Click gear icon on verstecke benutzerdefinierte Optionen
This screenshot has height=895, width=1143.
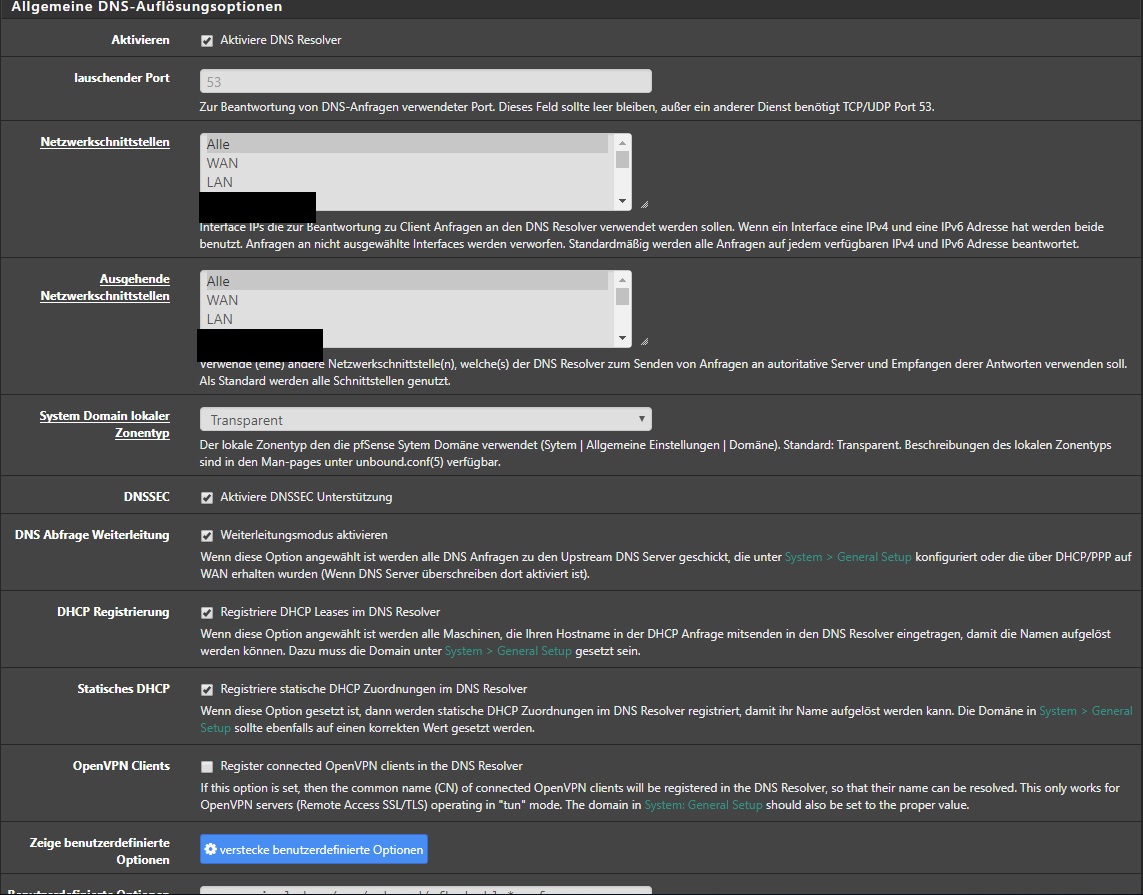coord(211,850)
